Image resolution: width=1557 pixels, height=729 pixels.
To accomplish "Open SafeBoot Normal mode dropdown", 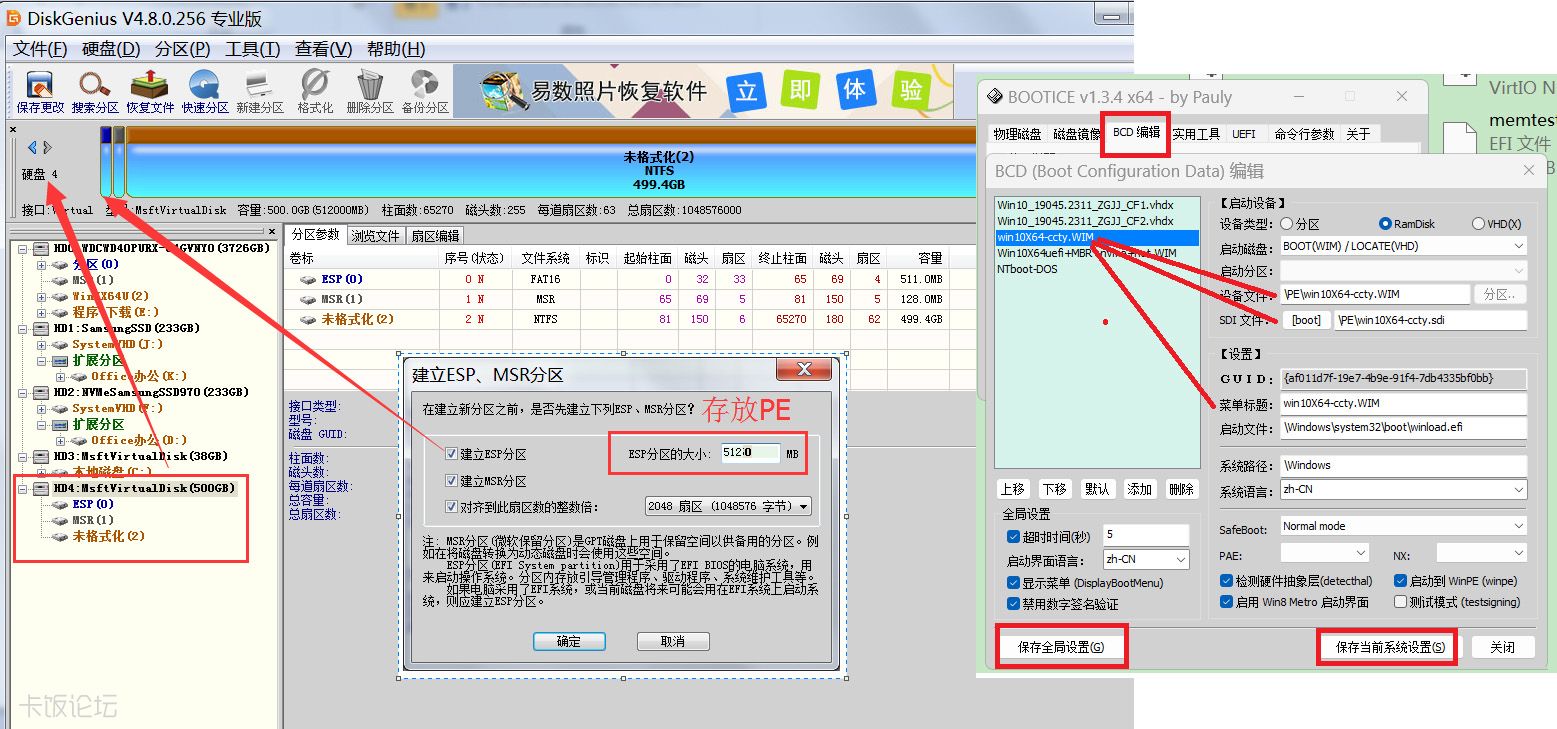I will [1403, 526].
